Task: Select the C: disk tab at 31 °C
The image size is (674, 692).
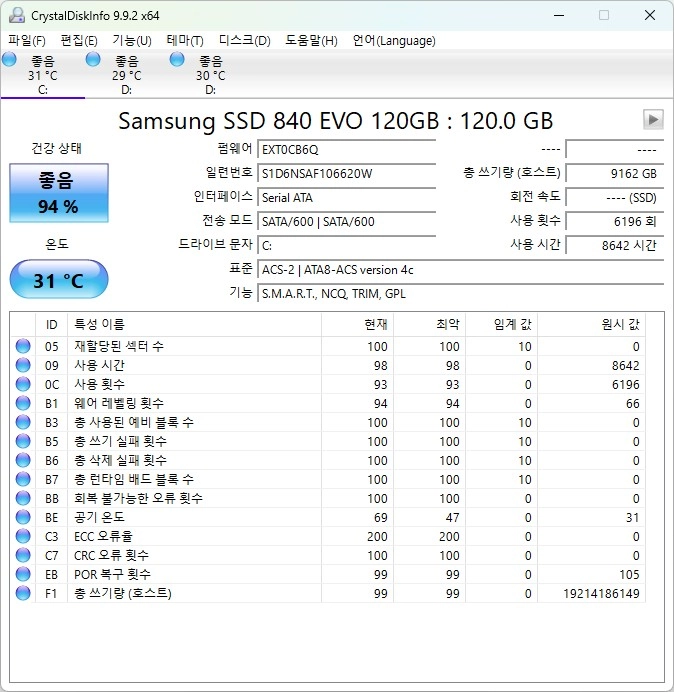Action: [42, 75]
